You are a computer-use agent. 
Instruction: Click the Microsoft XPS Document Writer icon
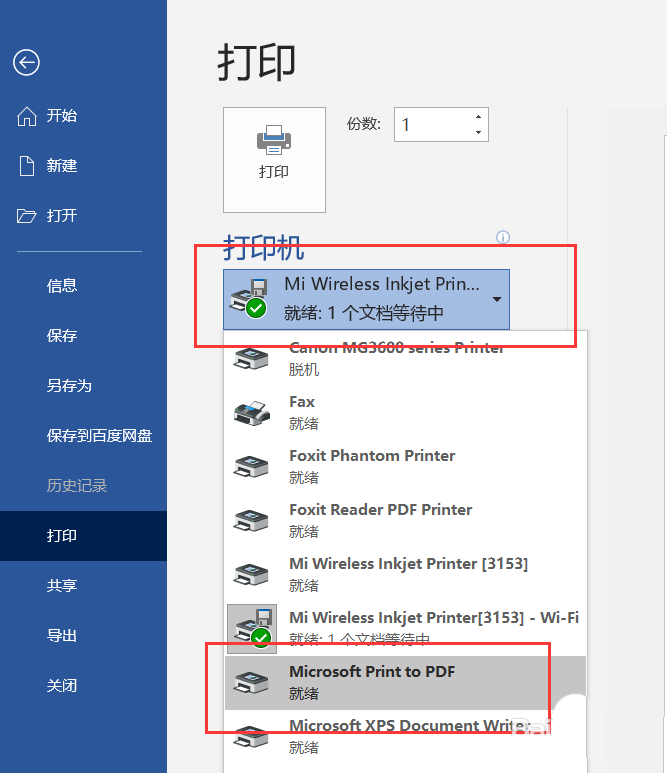click(x=251, y=737)
